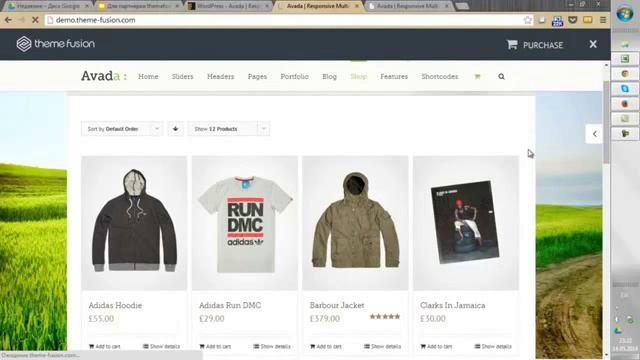Add Adidas Hoodie to cart
The width and height of the screenshot is (640, 360).
(x=104, y=347)
